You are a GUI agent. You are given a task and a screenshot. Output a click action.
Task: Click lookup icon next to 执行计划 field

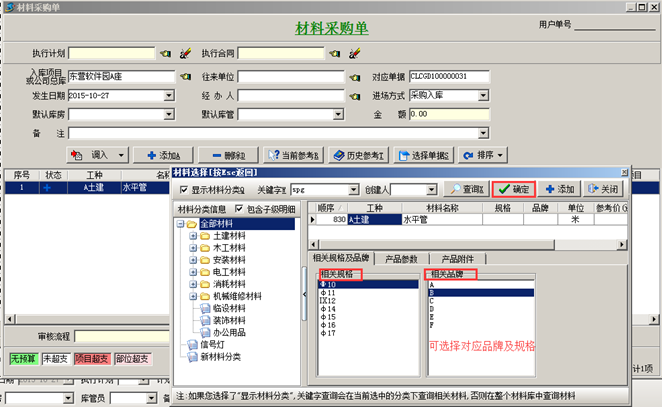166,53
